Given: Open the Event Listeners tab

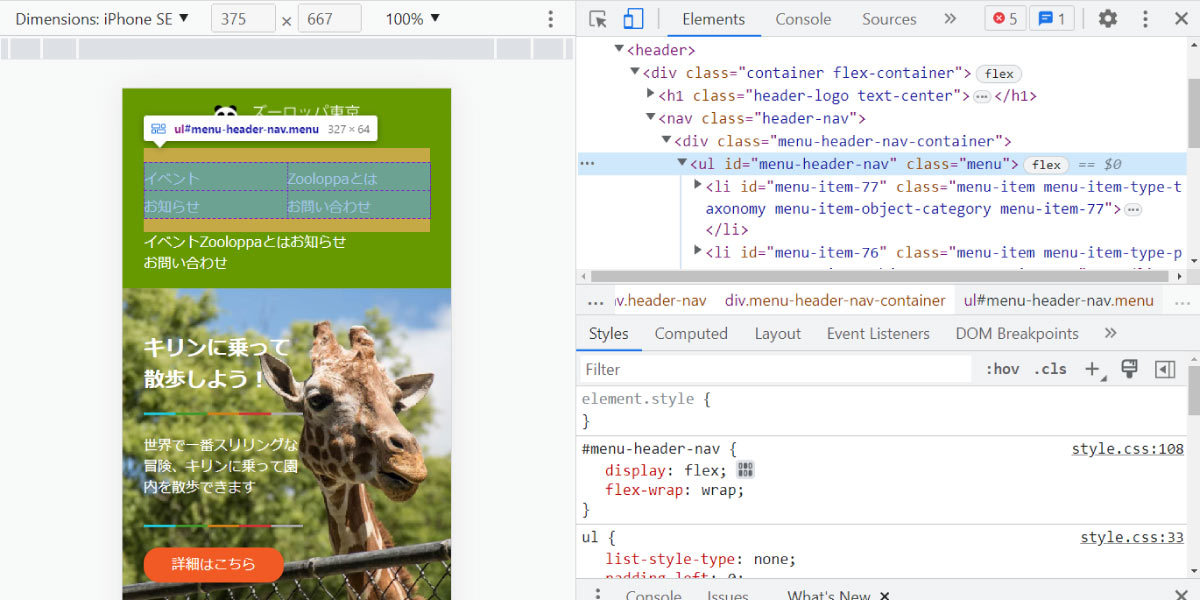Looking at the screenshot, I should [878, 334].
